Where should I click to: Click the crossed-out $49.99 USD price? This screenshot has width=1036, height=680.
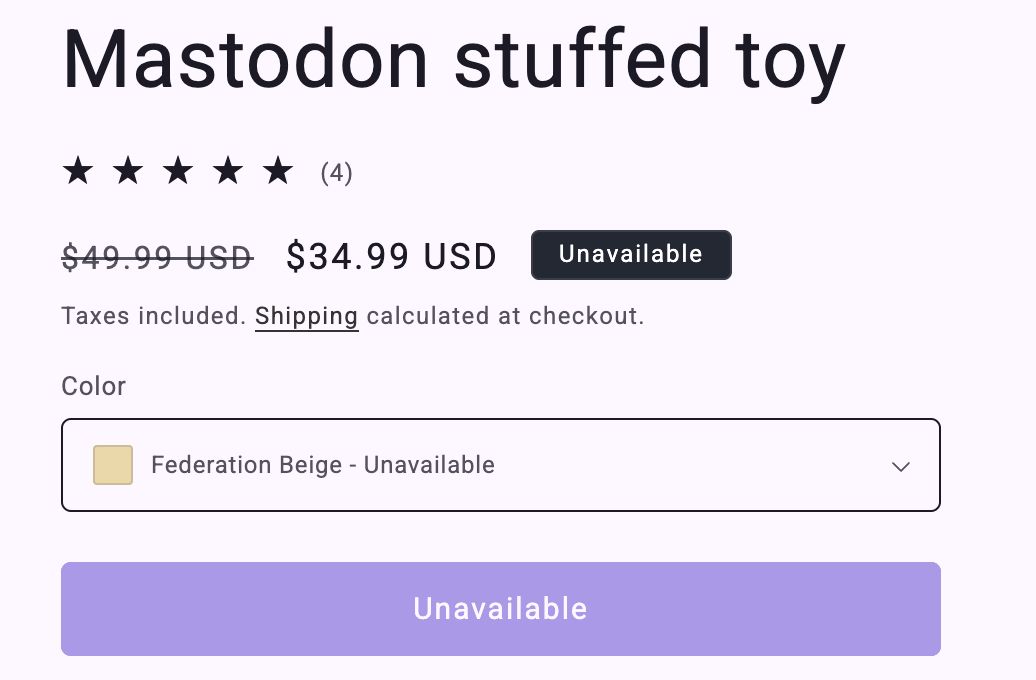(x=157, y=258)
